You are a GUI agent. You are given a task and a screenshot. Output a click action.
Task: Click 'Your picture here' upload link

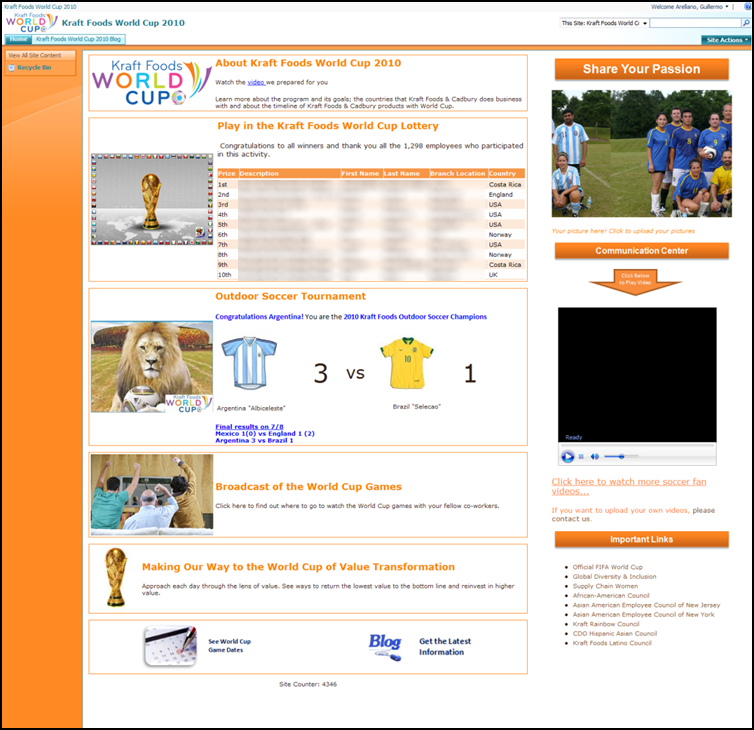point(623,231)
